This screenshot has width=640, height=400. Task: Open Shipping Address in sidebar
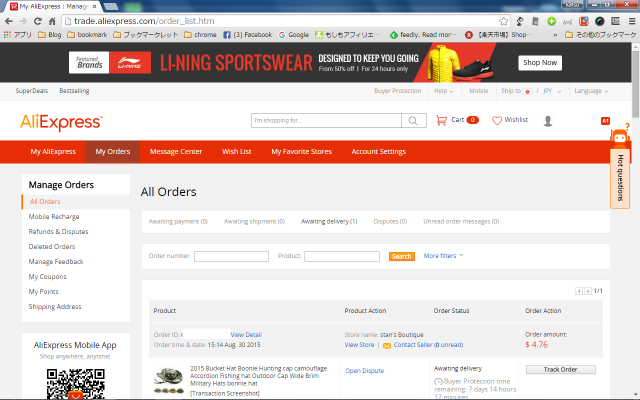pyautogui.click(x=55, y=307)
